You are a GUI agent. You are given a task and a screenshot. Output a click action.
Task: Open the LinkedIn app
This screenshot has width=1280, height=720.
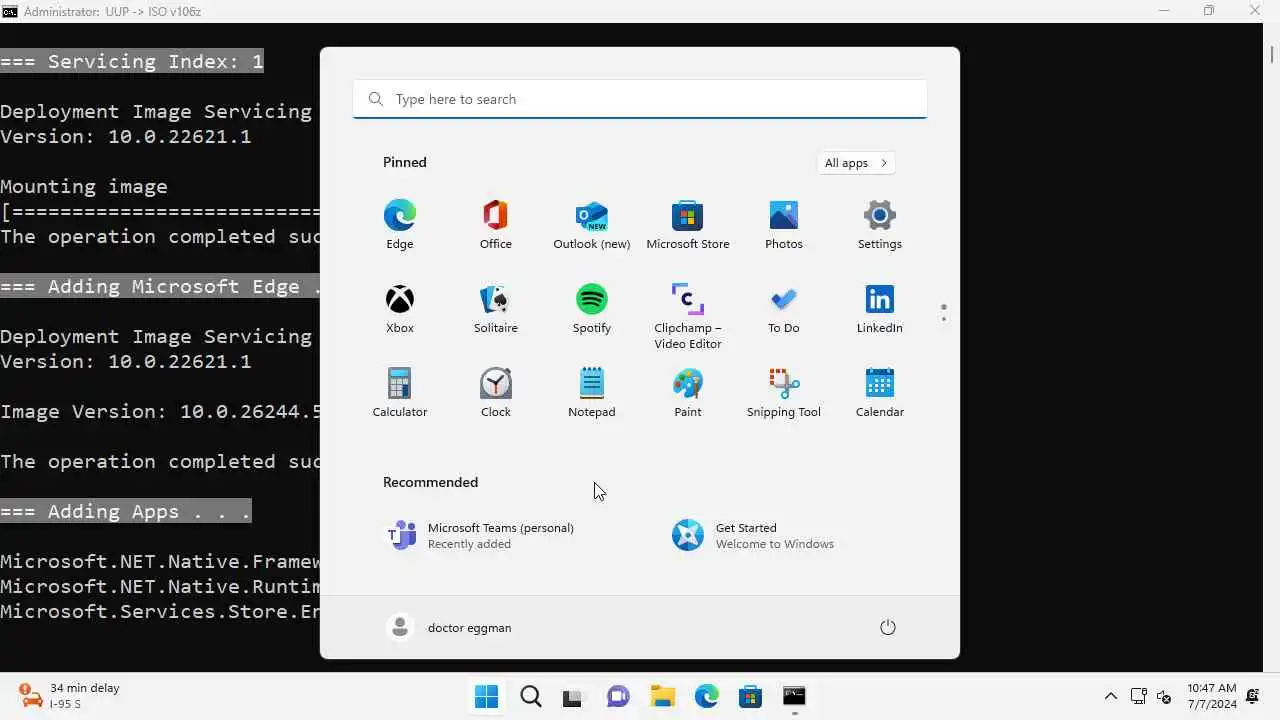880,309
